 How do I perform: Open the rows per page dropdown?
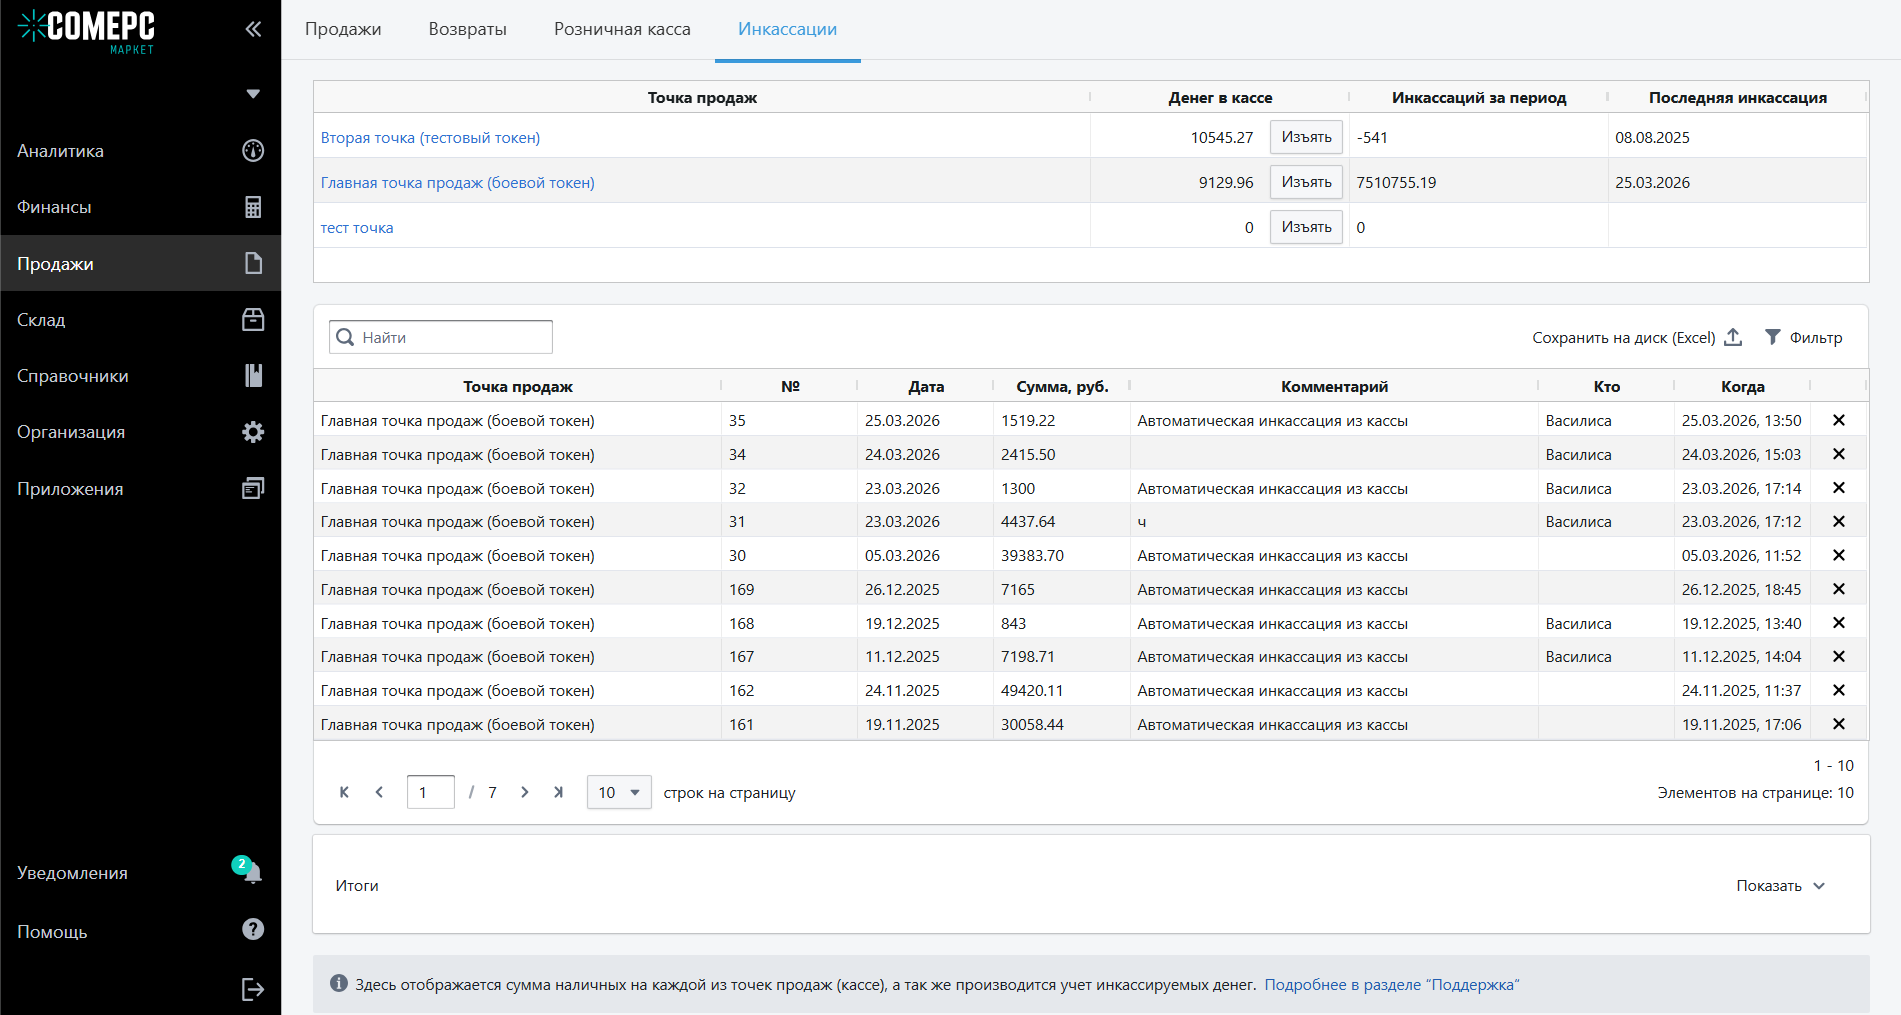pos(619,792)
